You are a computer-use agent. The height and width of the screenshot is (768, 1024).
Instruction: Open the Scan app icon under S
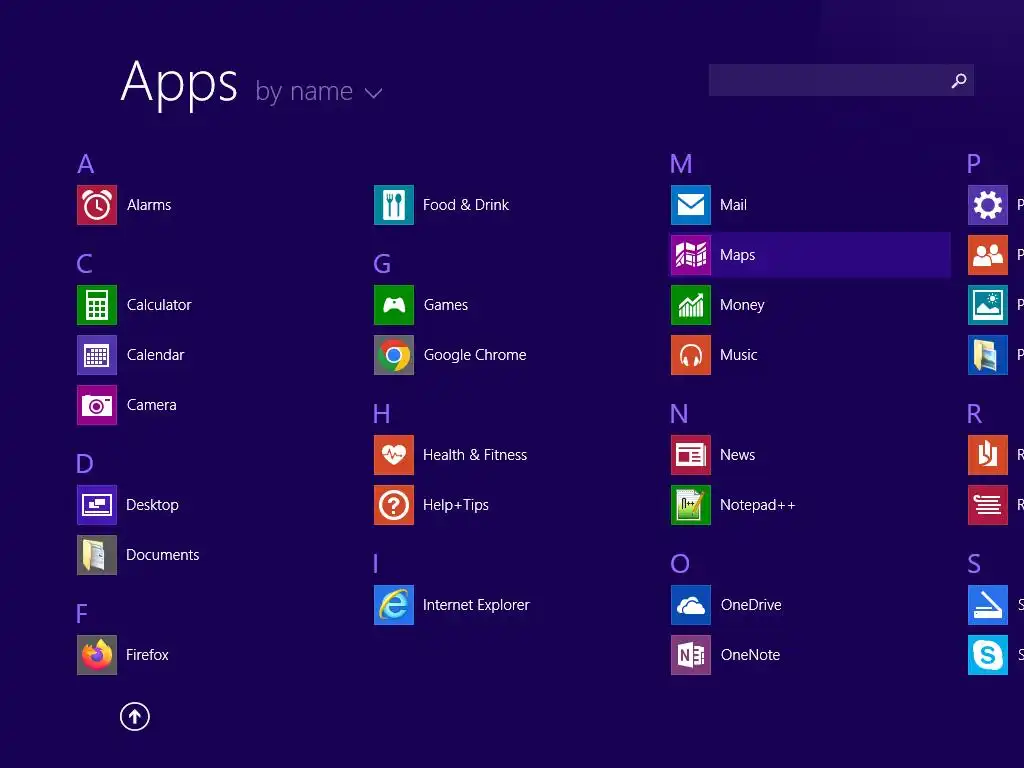pyautogui.click(x=988, y=605)
